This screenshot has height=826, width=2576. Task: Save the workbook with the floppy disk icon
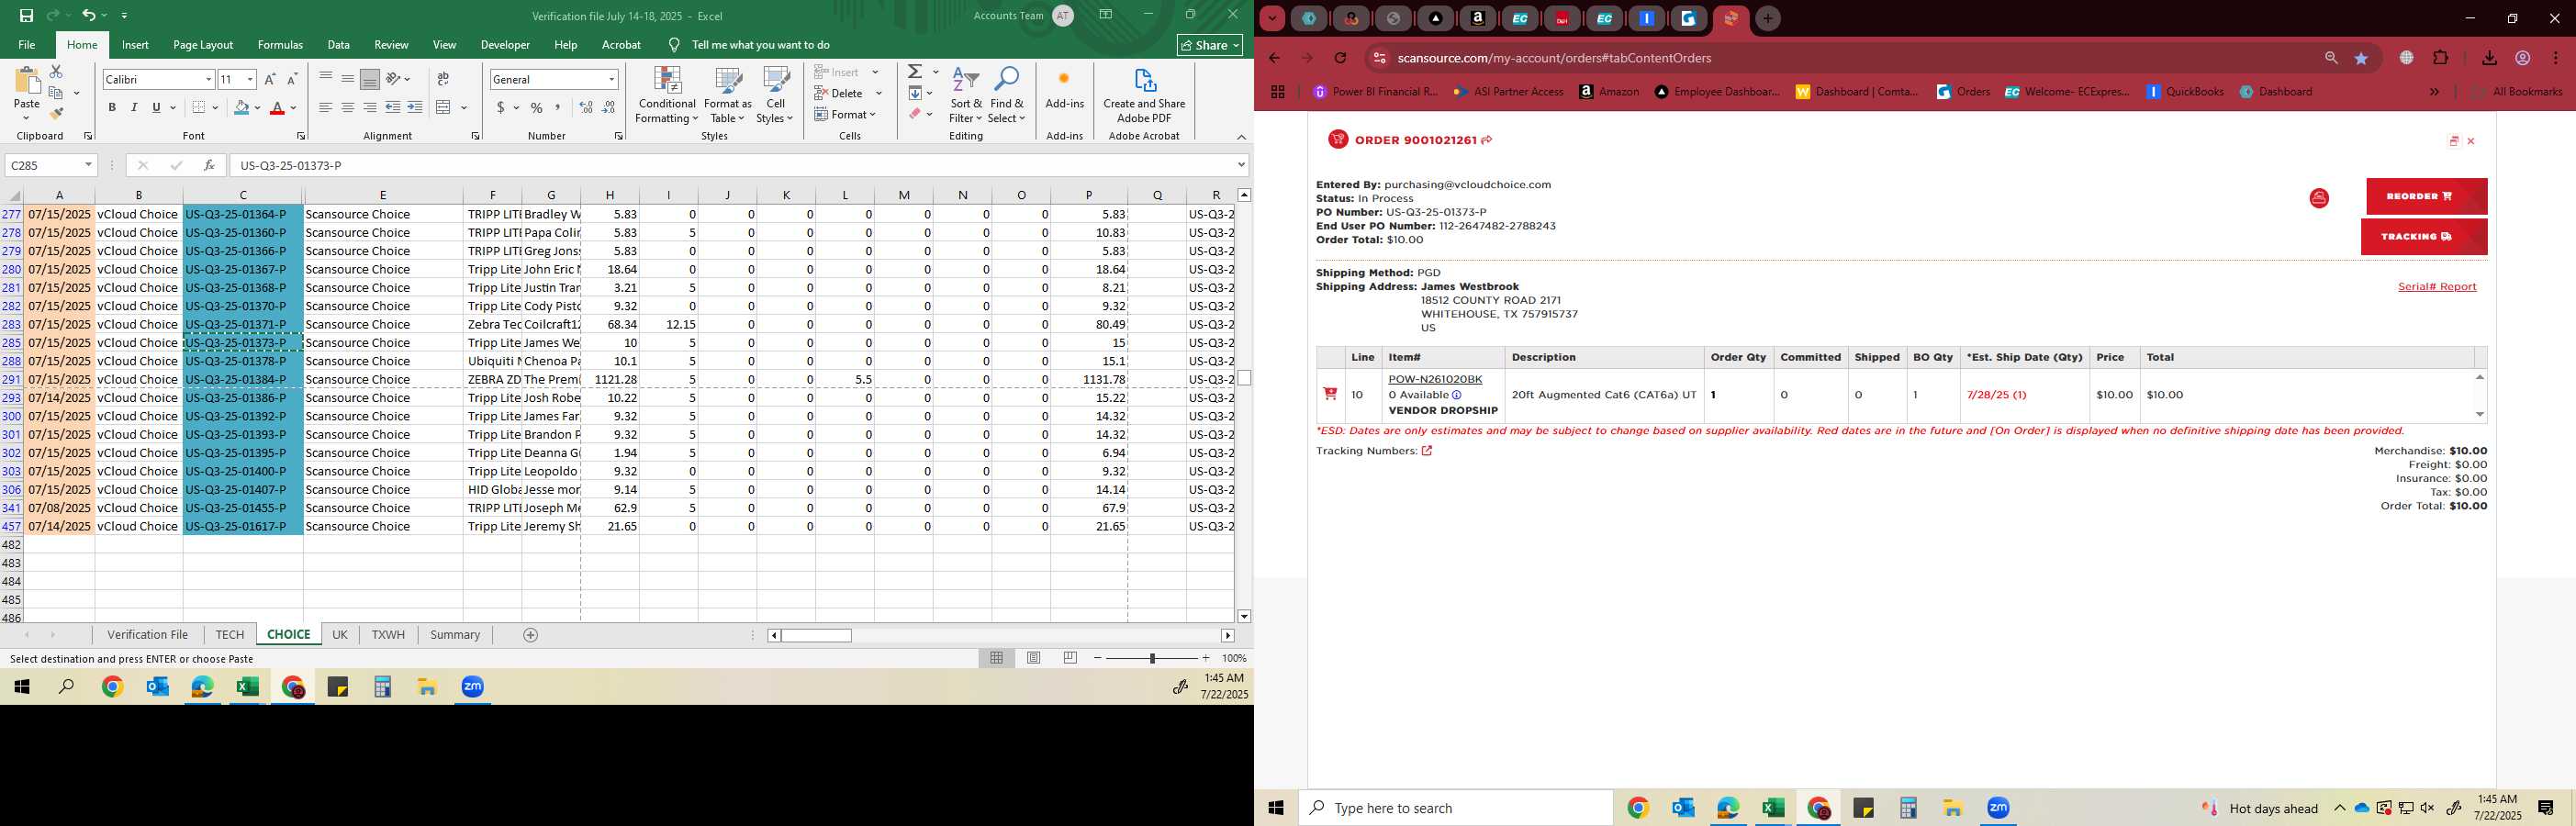click(27, 15)
